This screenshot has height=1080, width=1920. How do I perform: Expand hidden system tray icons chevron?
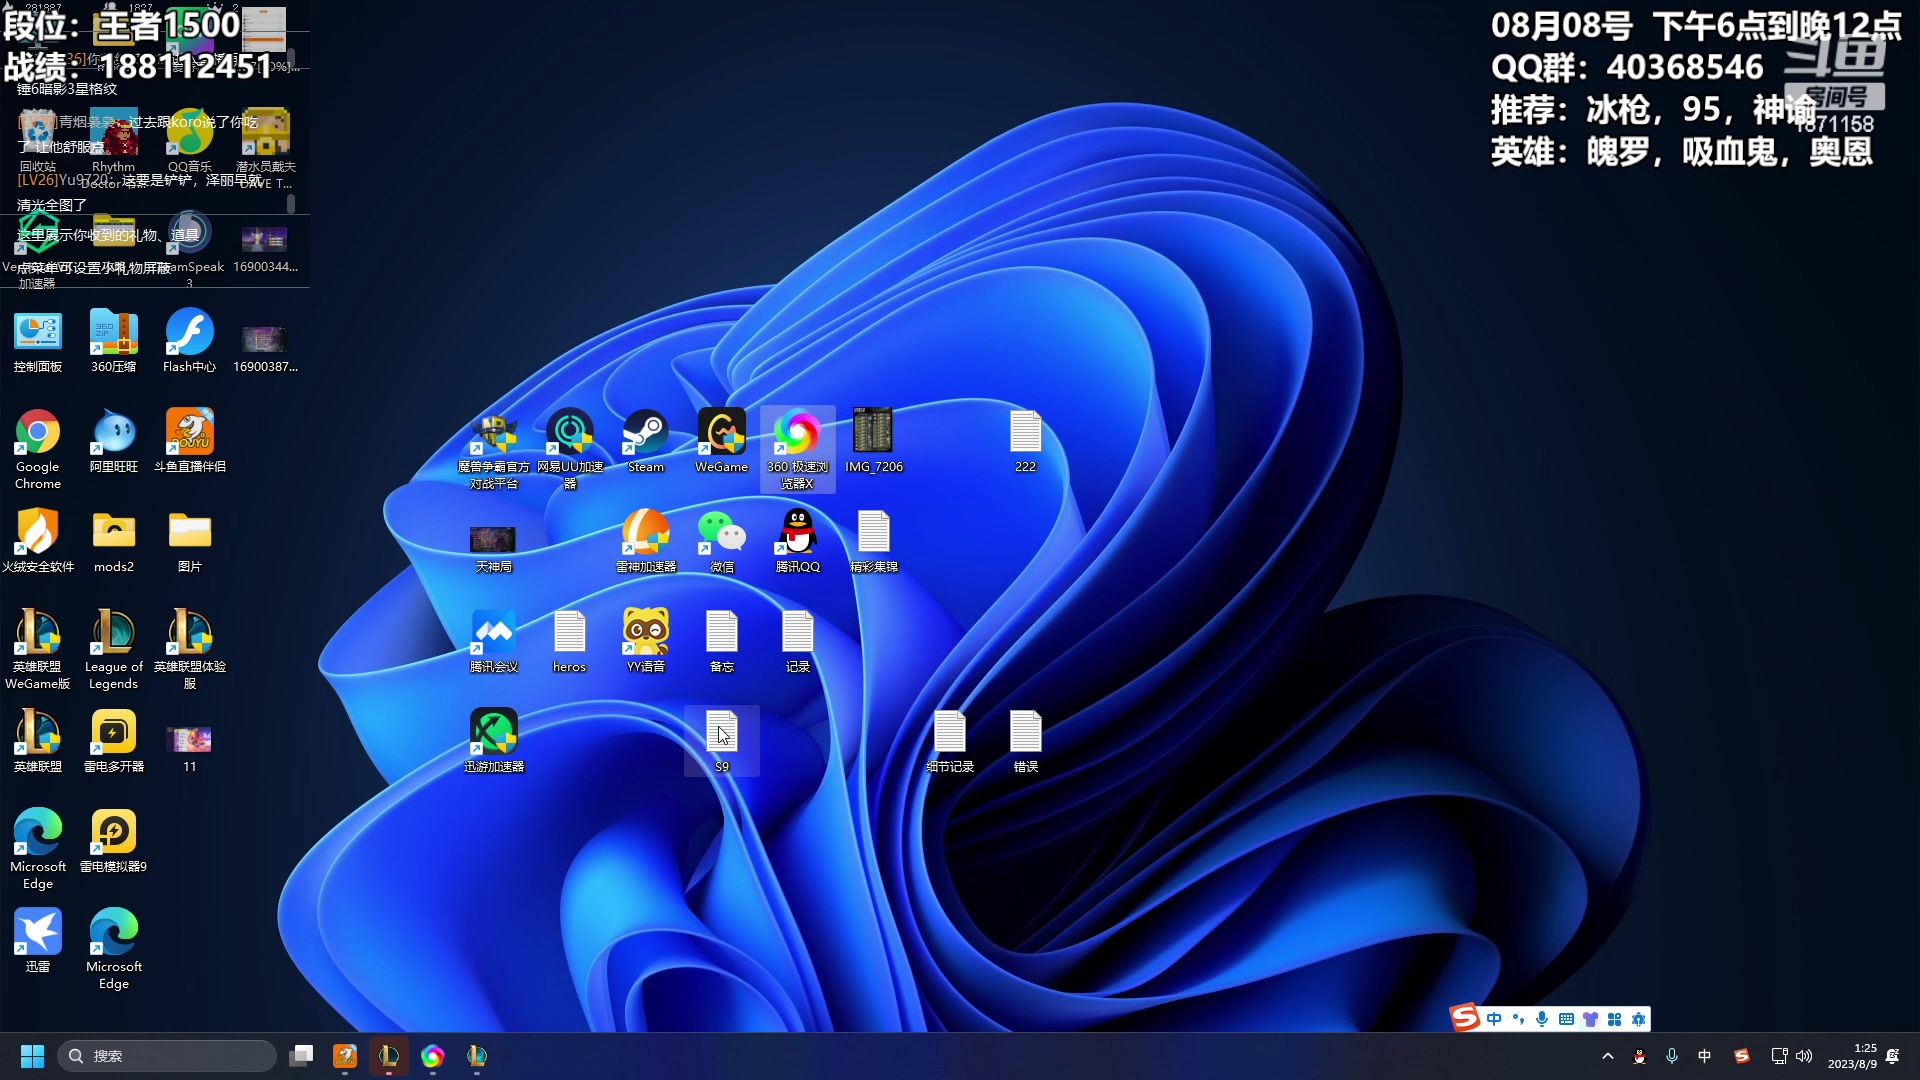pyautogui.click(x=1608, y=1056)
